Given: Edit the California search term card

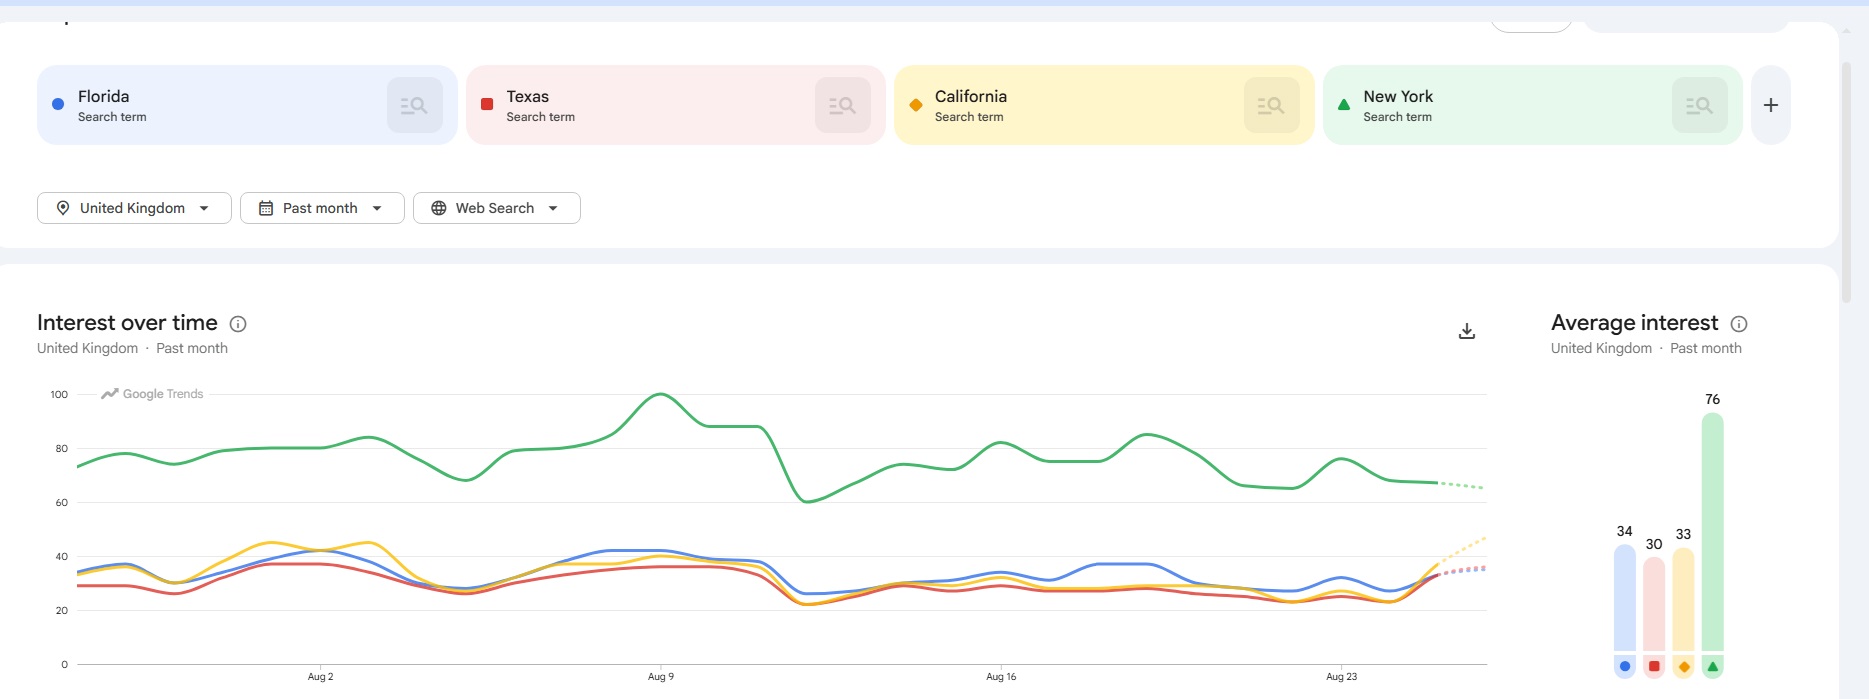Looking at the screenshot, I should pos(1104,105).
